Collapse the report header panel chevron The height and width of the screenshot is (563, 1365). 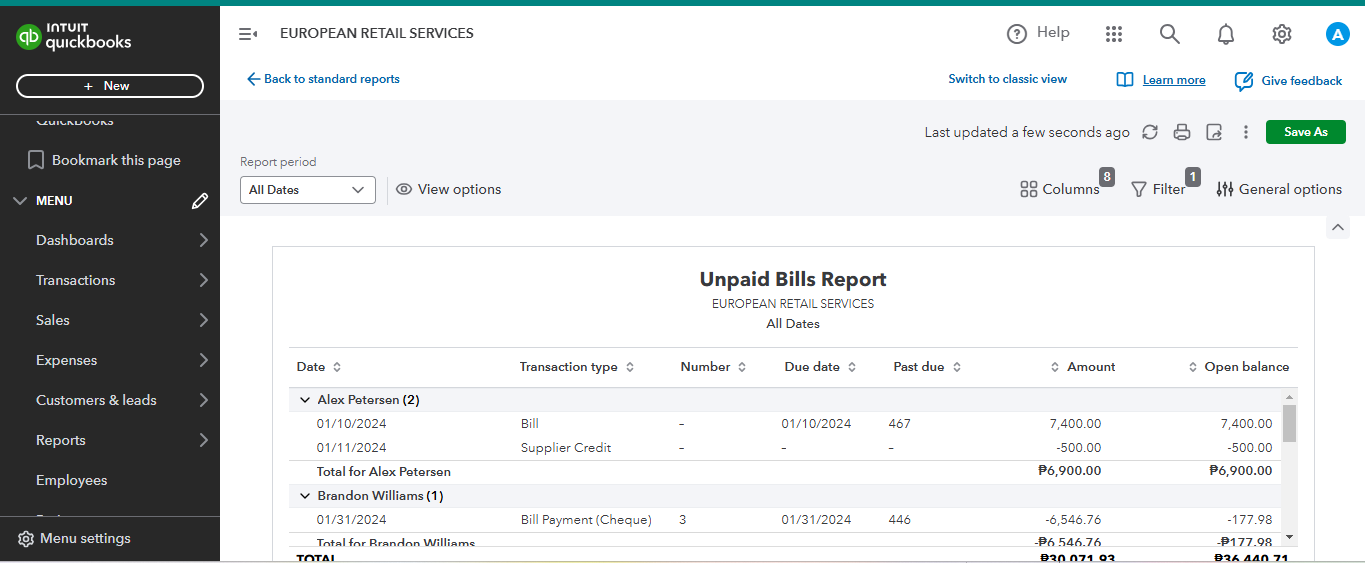[1338, 228]
